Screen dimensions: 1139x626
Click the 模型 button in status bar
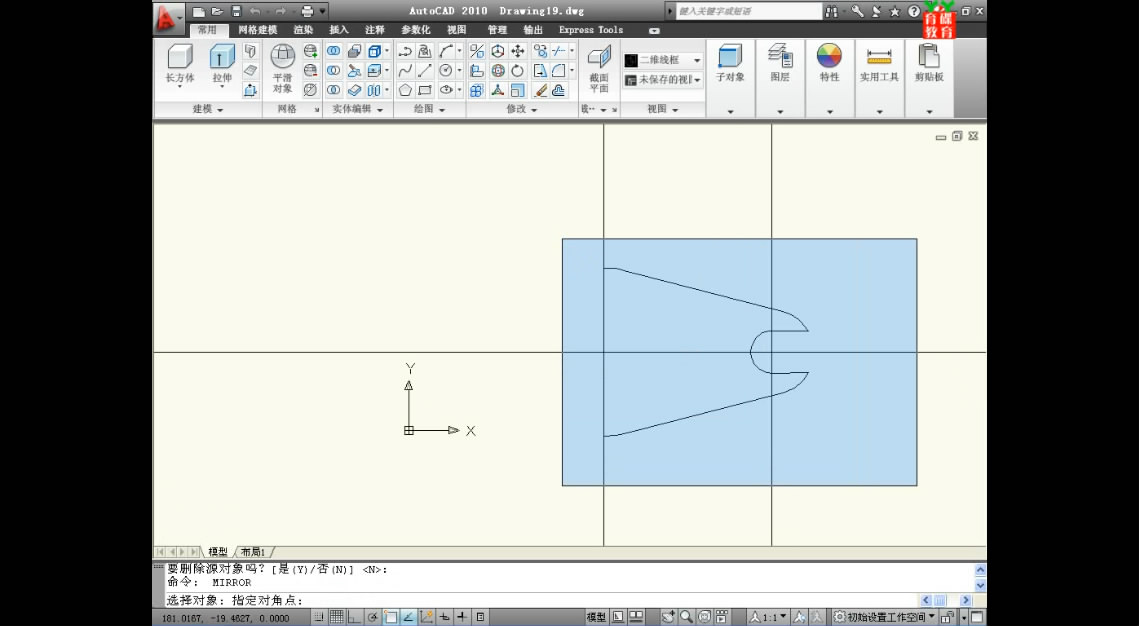click(596, 617)
